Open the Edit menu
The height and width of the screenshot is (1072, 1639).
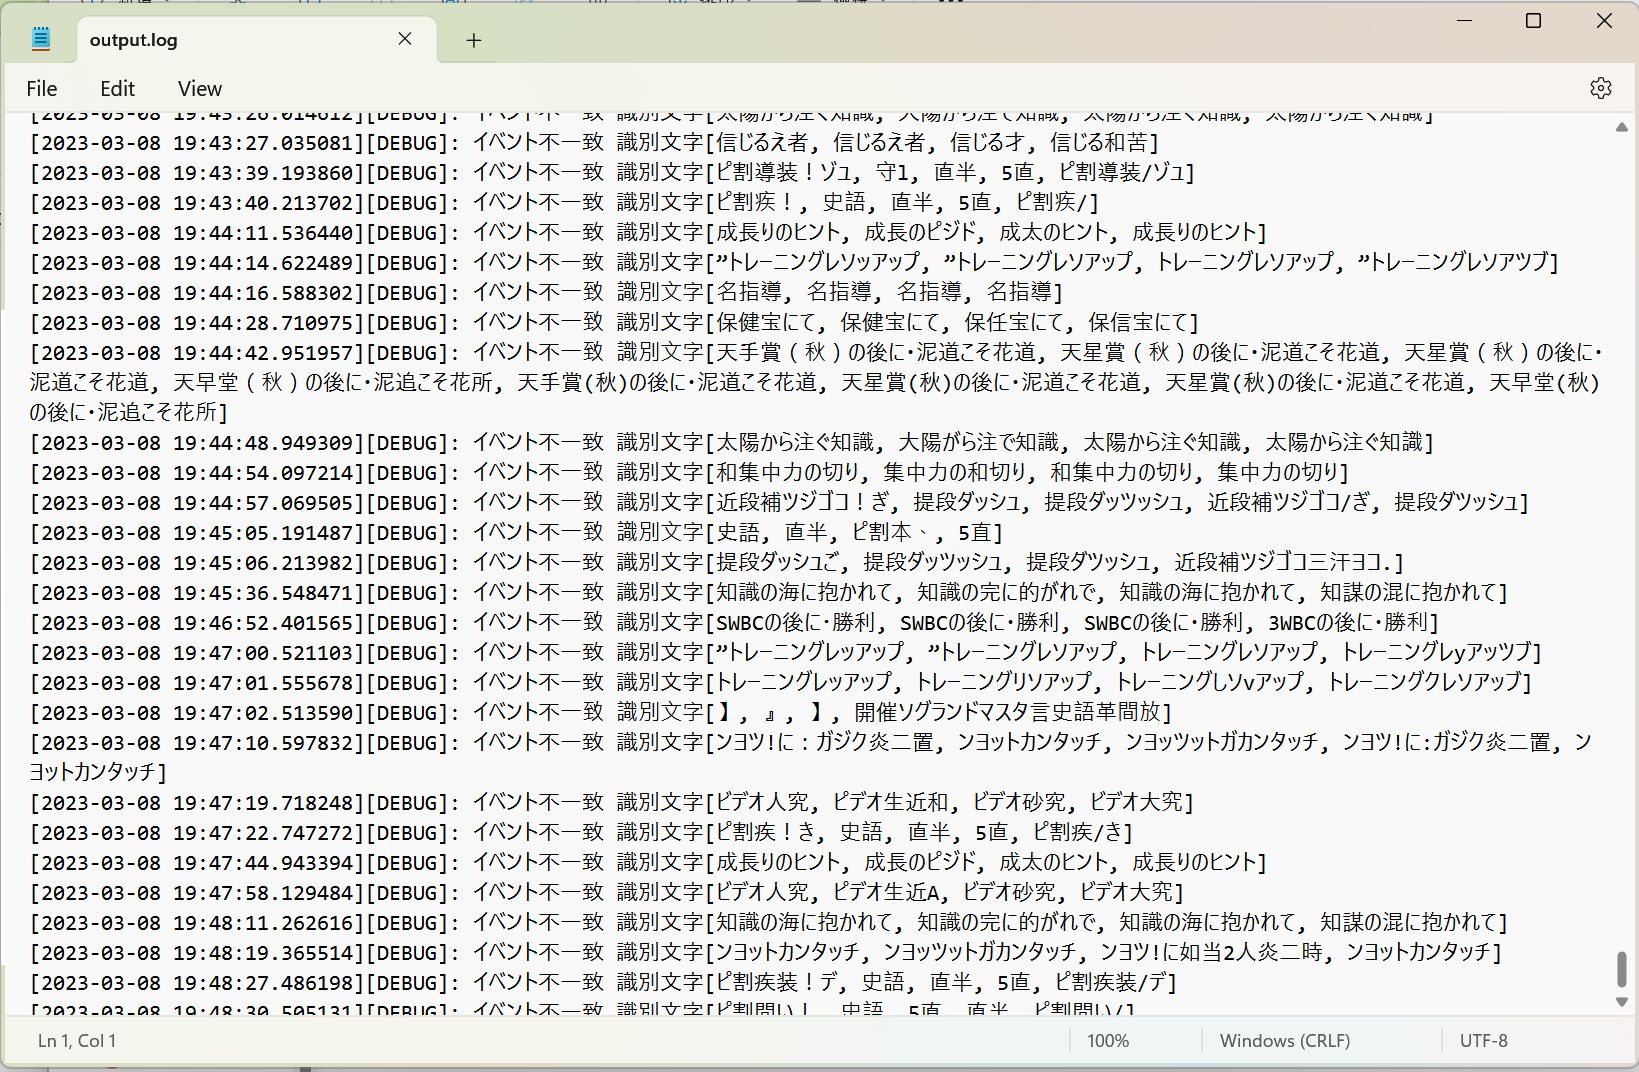[117, 88]
